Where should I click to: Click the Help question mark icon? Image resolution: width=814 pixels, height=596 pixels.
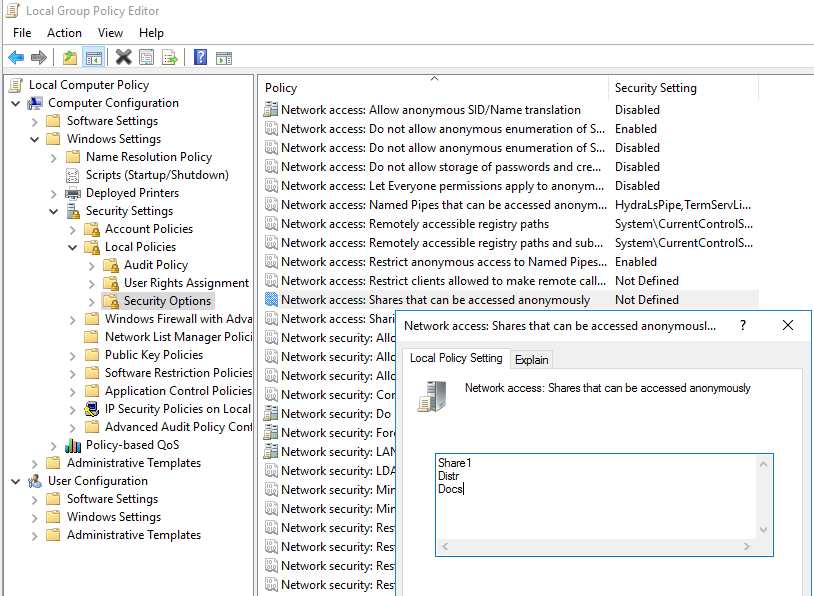pyautogui.click(x=200, y=58)
